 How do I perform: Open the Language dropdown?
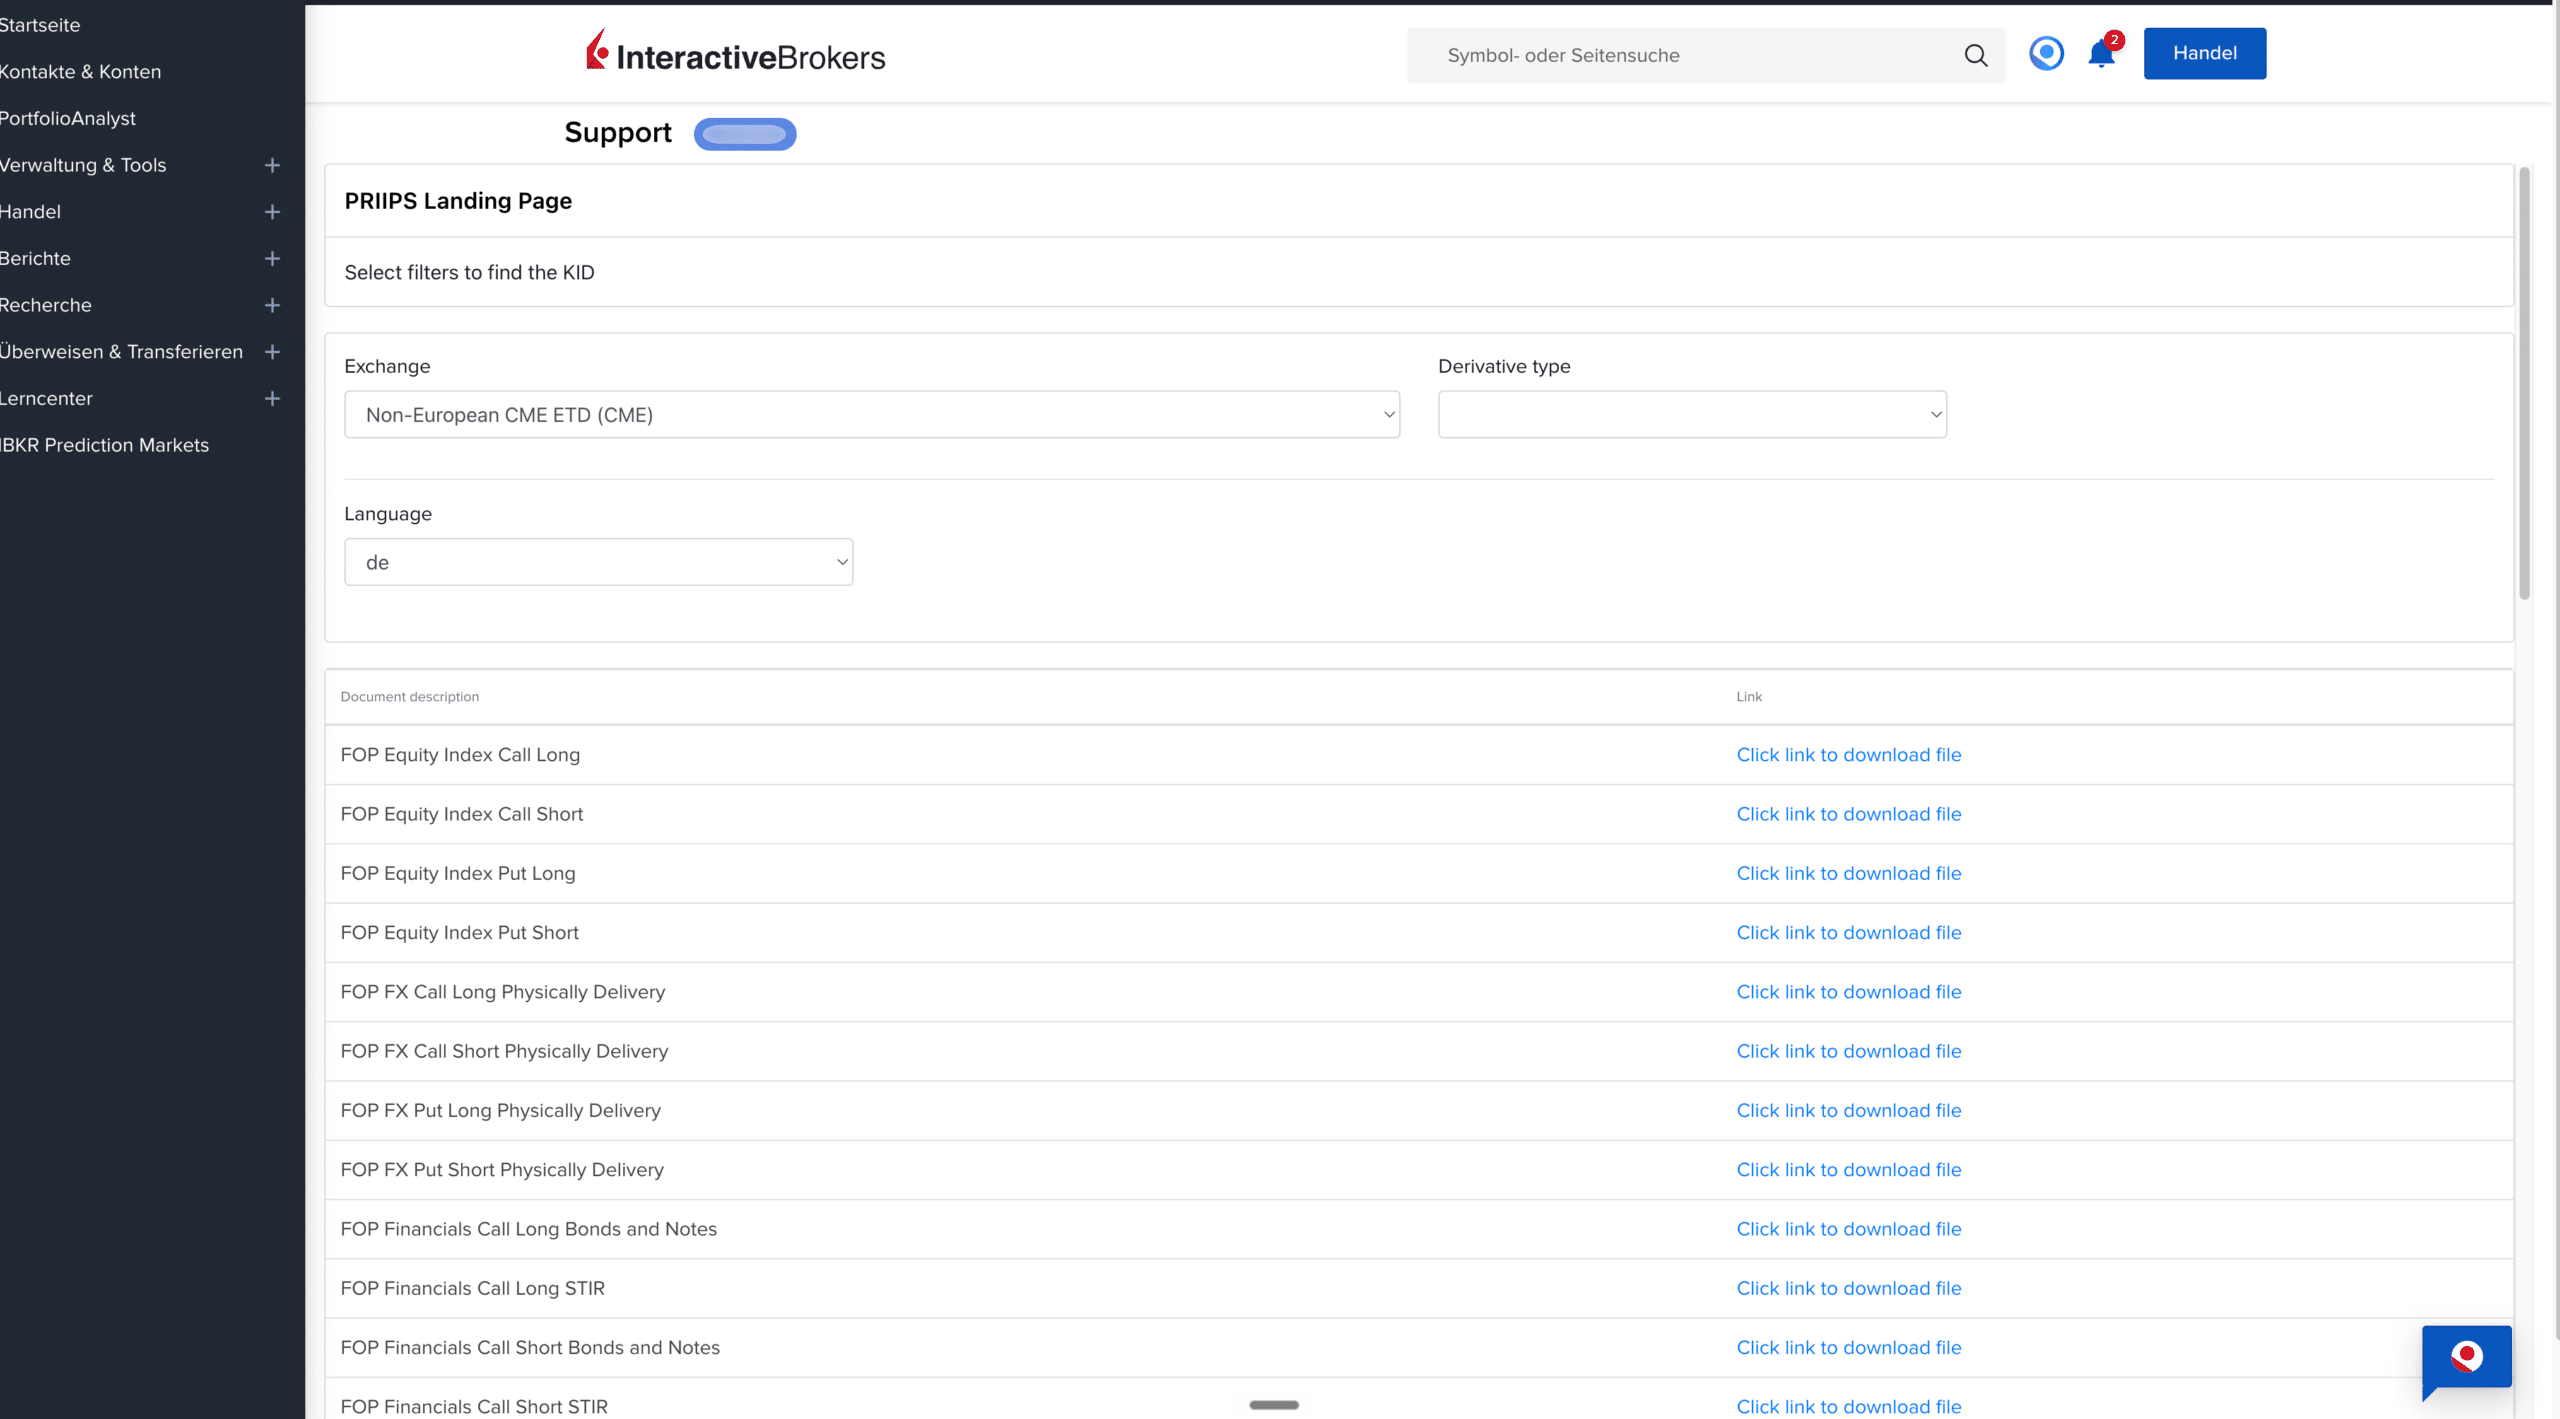pos(598,562)
